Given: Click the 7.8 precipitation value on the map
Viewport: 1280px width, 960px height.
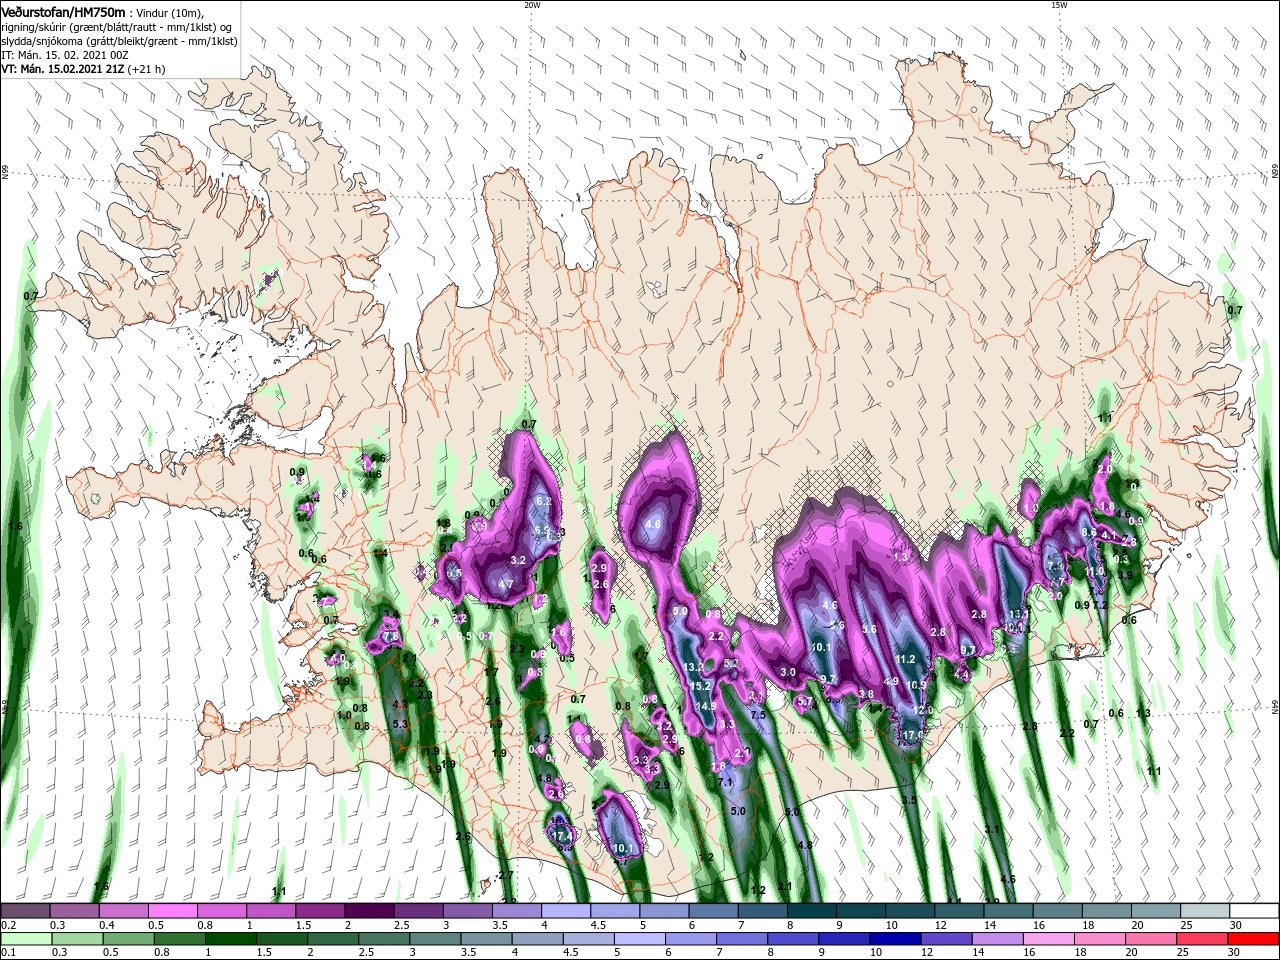Looking at the screenshot, I should pyautogui.click(x=391, y=635).
